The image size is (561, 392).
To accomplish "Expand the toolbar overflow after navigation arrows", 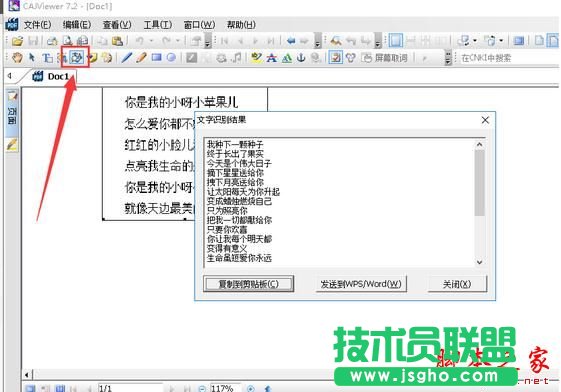I will (x=317, y=41).
